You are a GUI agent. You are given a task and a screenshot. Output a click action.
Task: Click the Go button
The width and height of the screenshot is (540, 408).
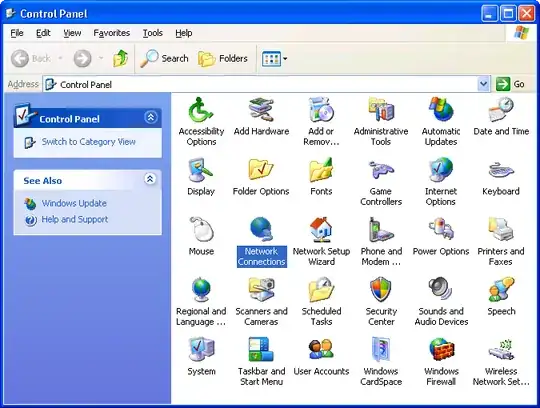click(510, 84)
